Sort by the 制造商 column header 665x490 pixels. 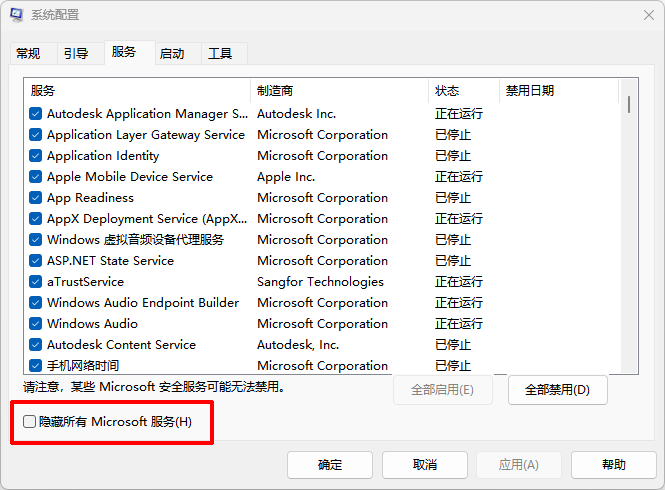click(340, 91)
